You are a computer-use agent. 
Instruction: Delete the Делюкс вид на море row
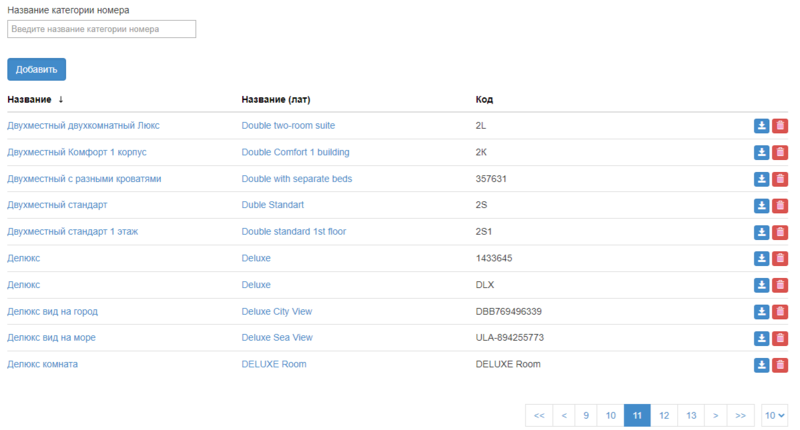click(780, 338)
